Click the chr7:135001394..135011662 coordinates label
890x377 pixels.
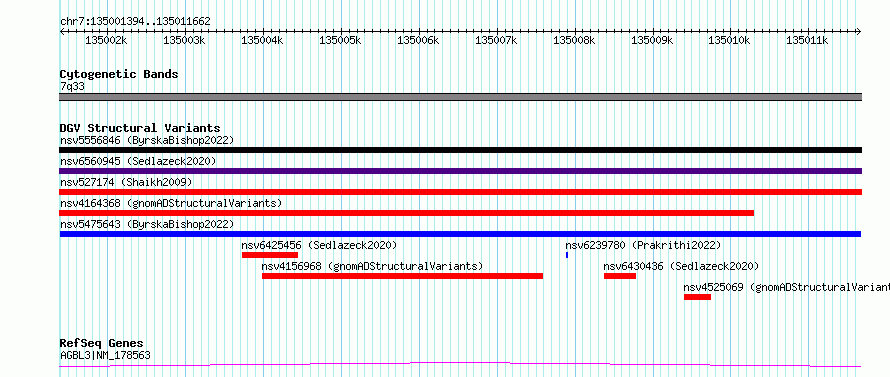(135, 22)
